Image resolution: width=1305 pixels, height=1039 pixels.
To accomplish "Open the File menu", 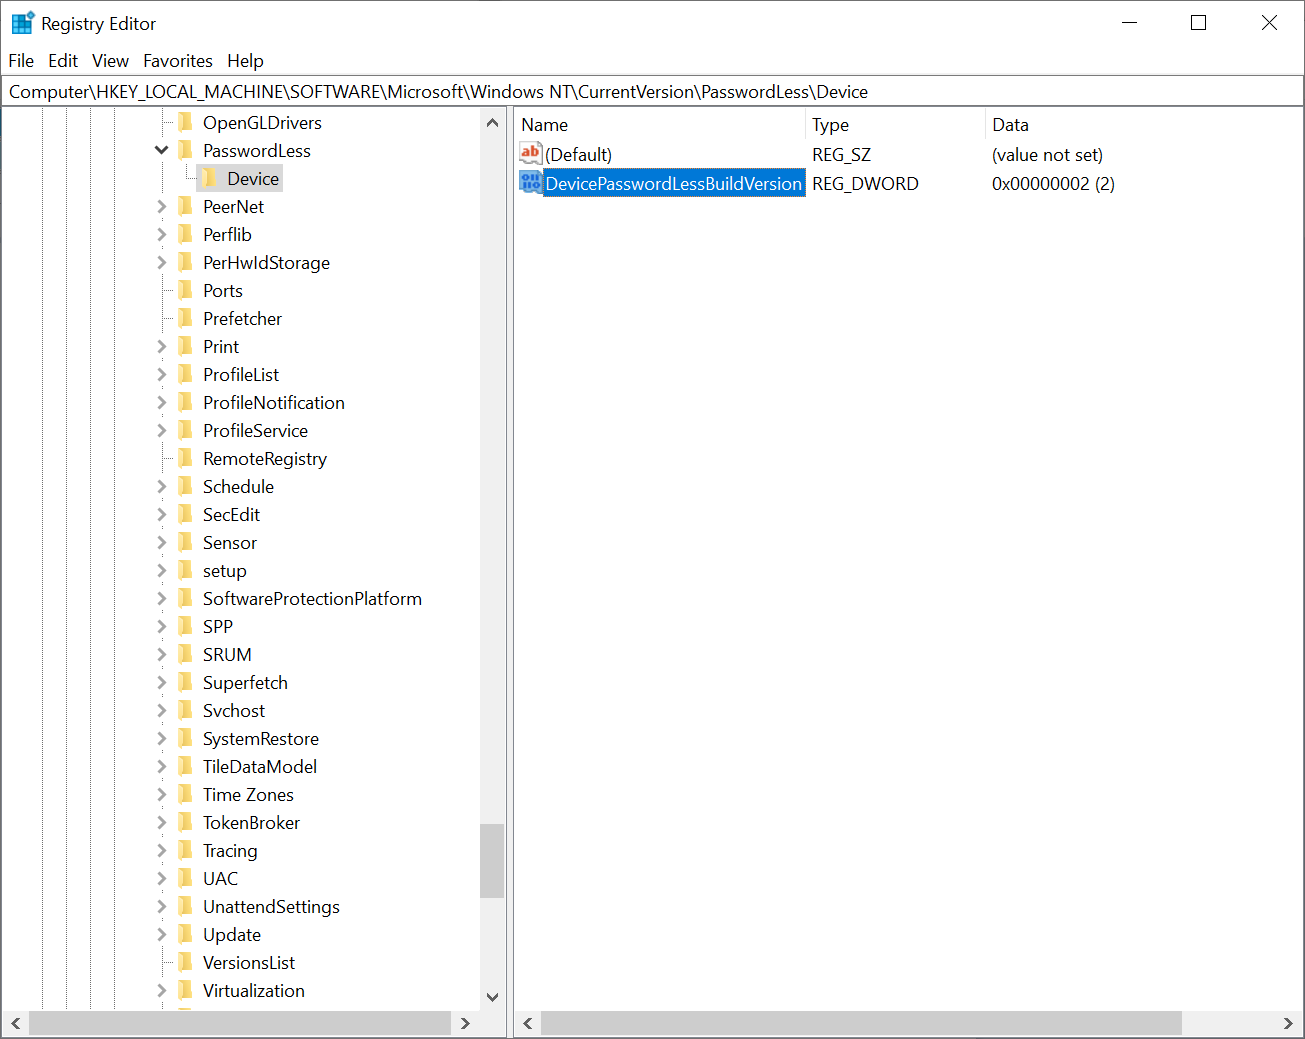I will [x=21, y=61].
